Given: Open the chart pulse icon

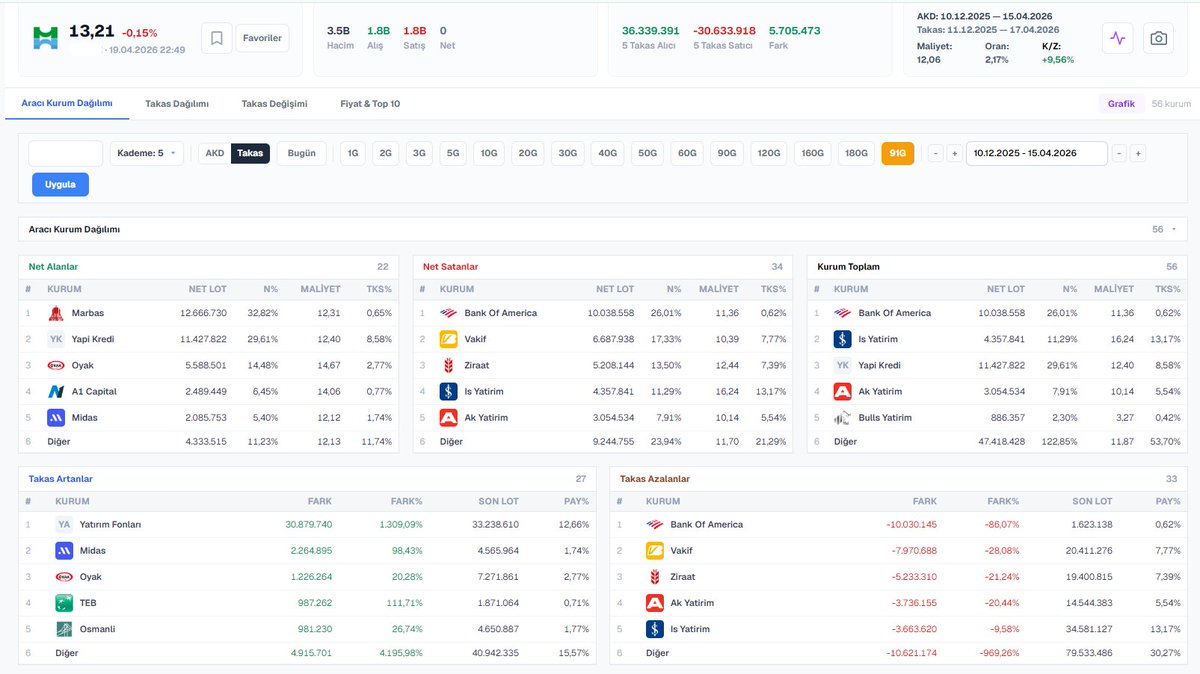Looking at the screenshot, I should click(x=1118, y=38).
